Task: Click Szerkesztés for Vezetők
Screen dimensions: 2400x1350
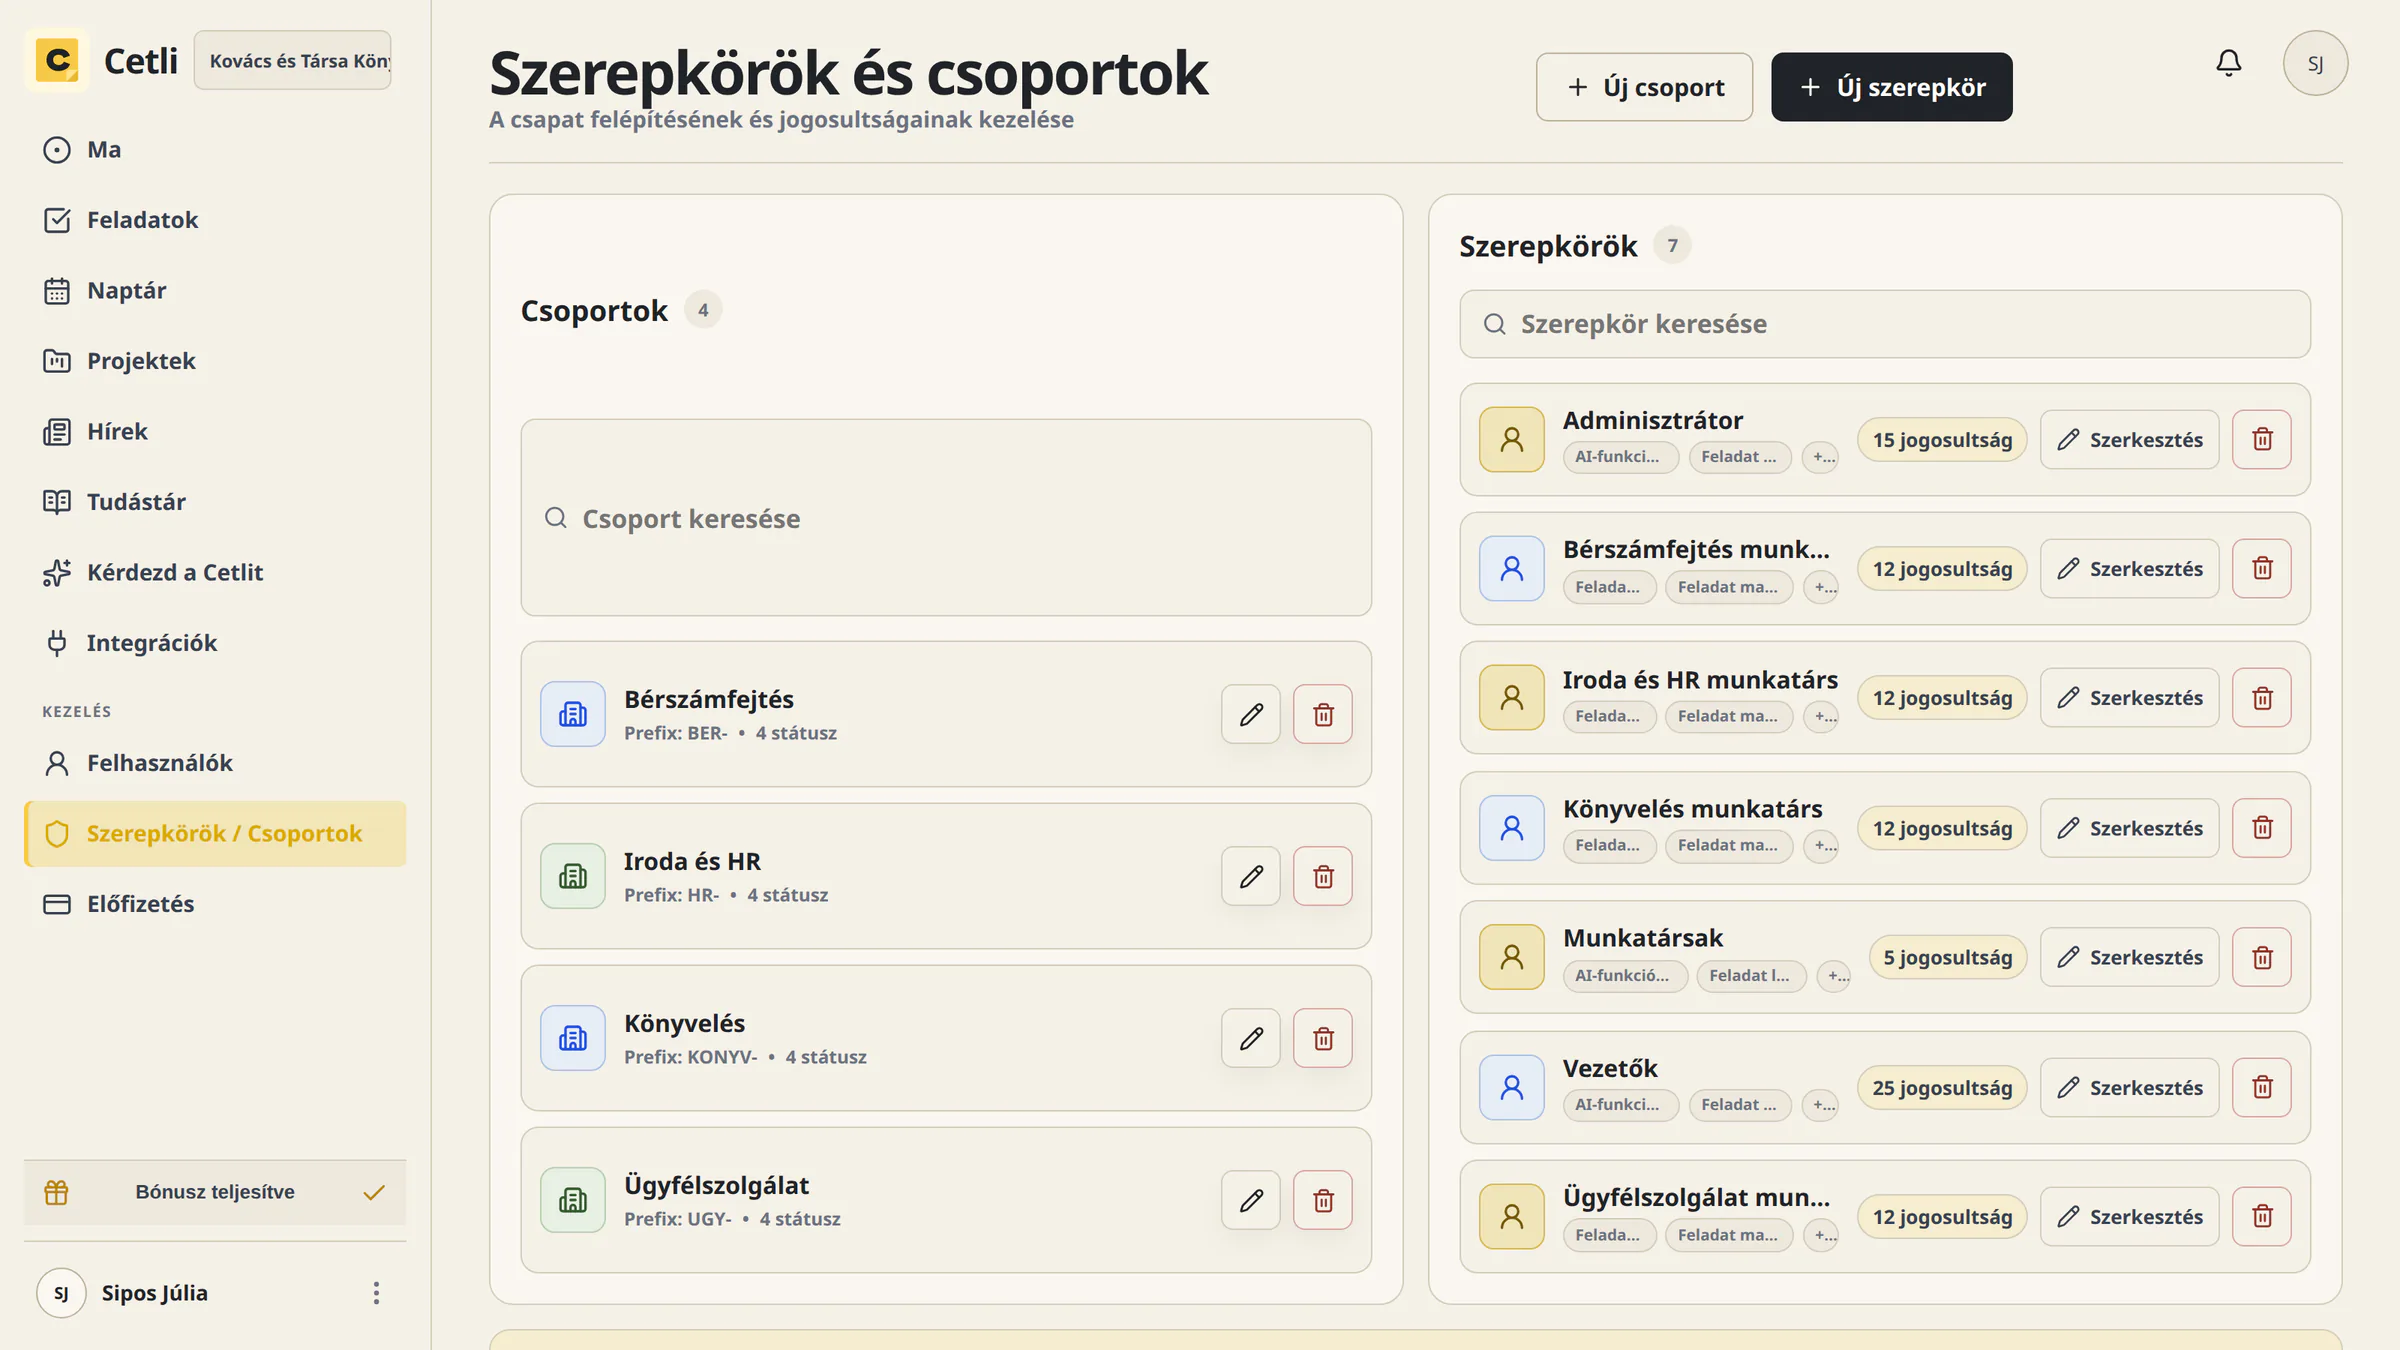Action: (x=2129, y=1087)
